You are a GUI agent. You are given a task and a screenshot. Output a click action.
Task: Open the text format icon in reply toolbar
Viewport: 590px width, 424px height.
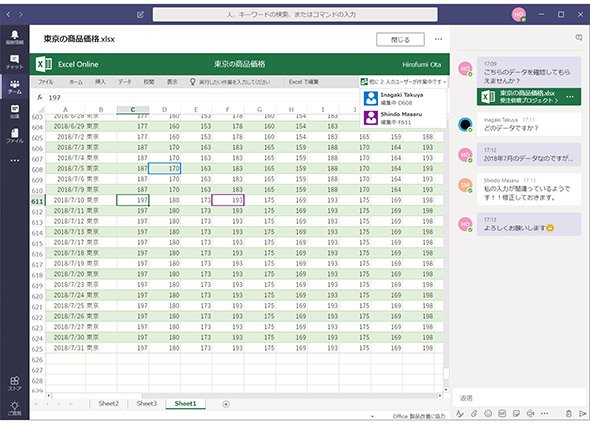click(x=459, y=413)
